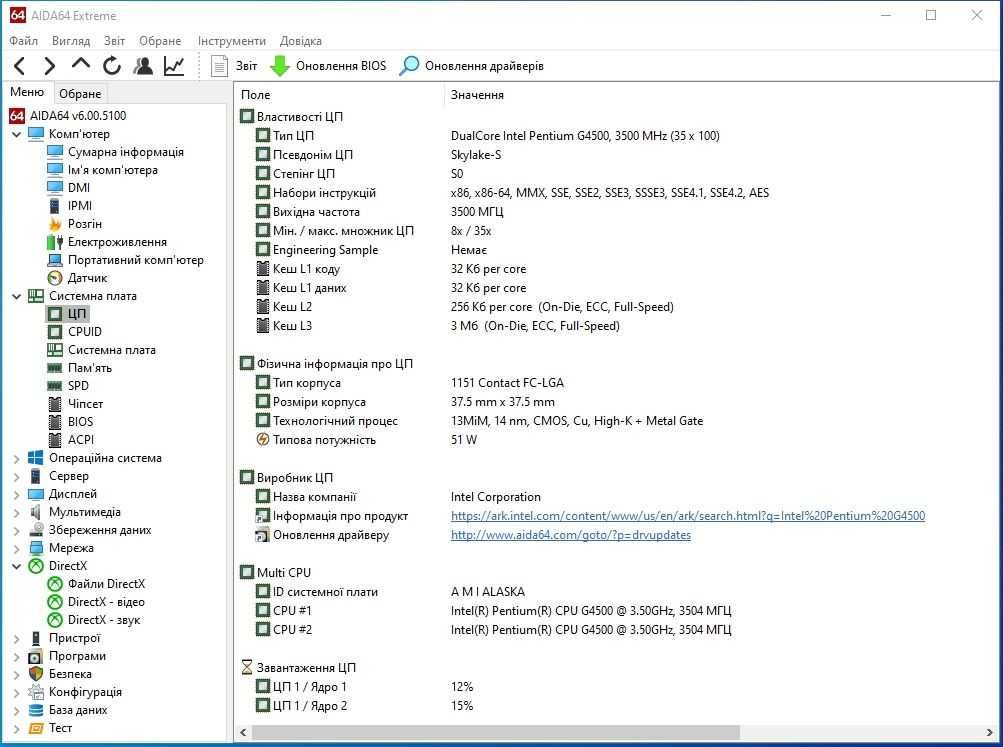
Task: Select the IPMI item icon
Action: (55, 206)
